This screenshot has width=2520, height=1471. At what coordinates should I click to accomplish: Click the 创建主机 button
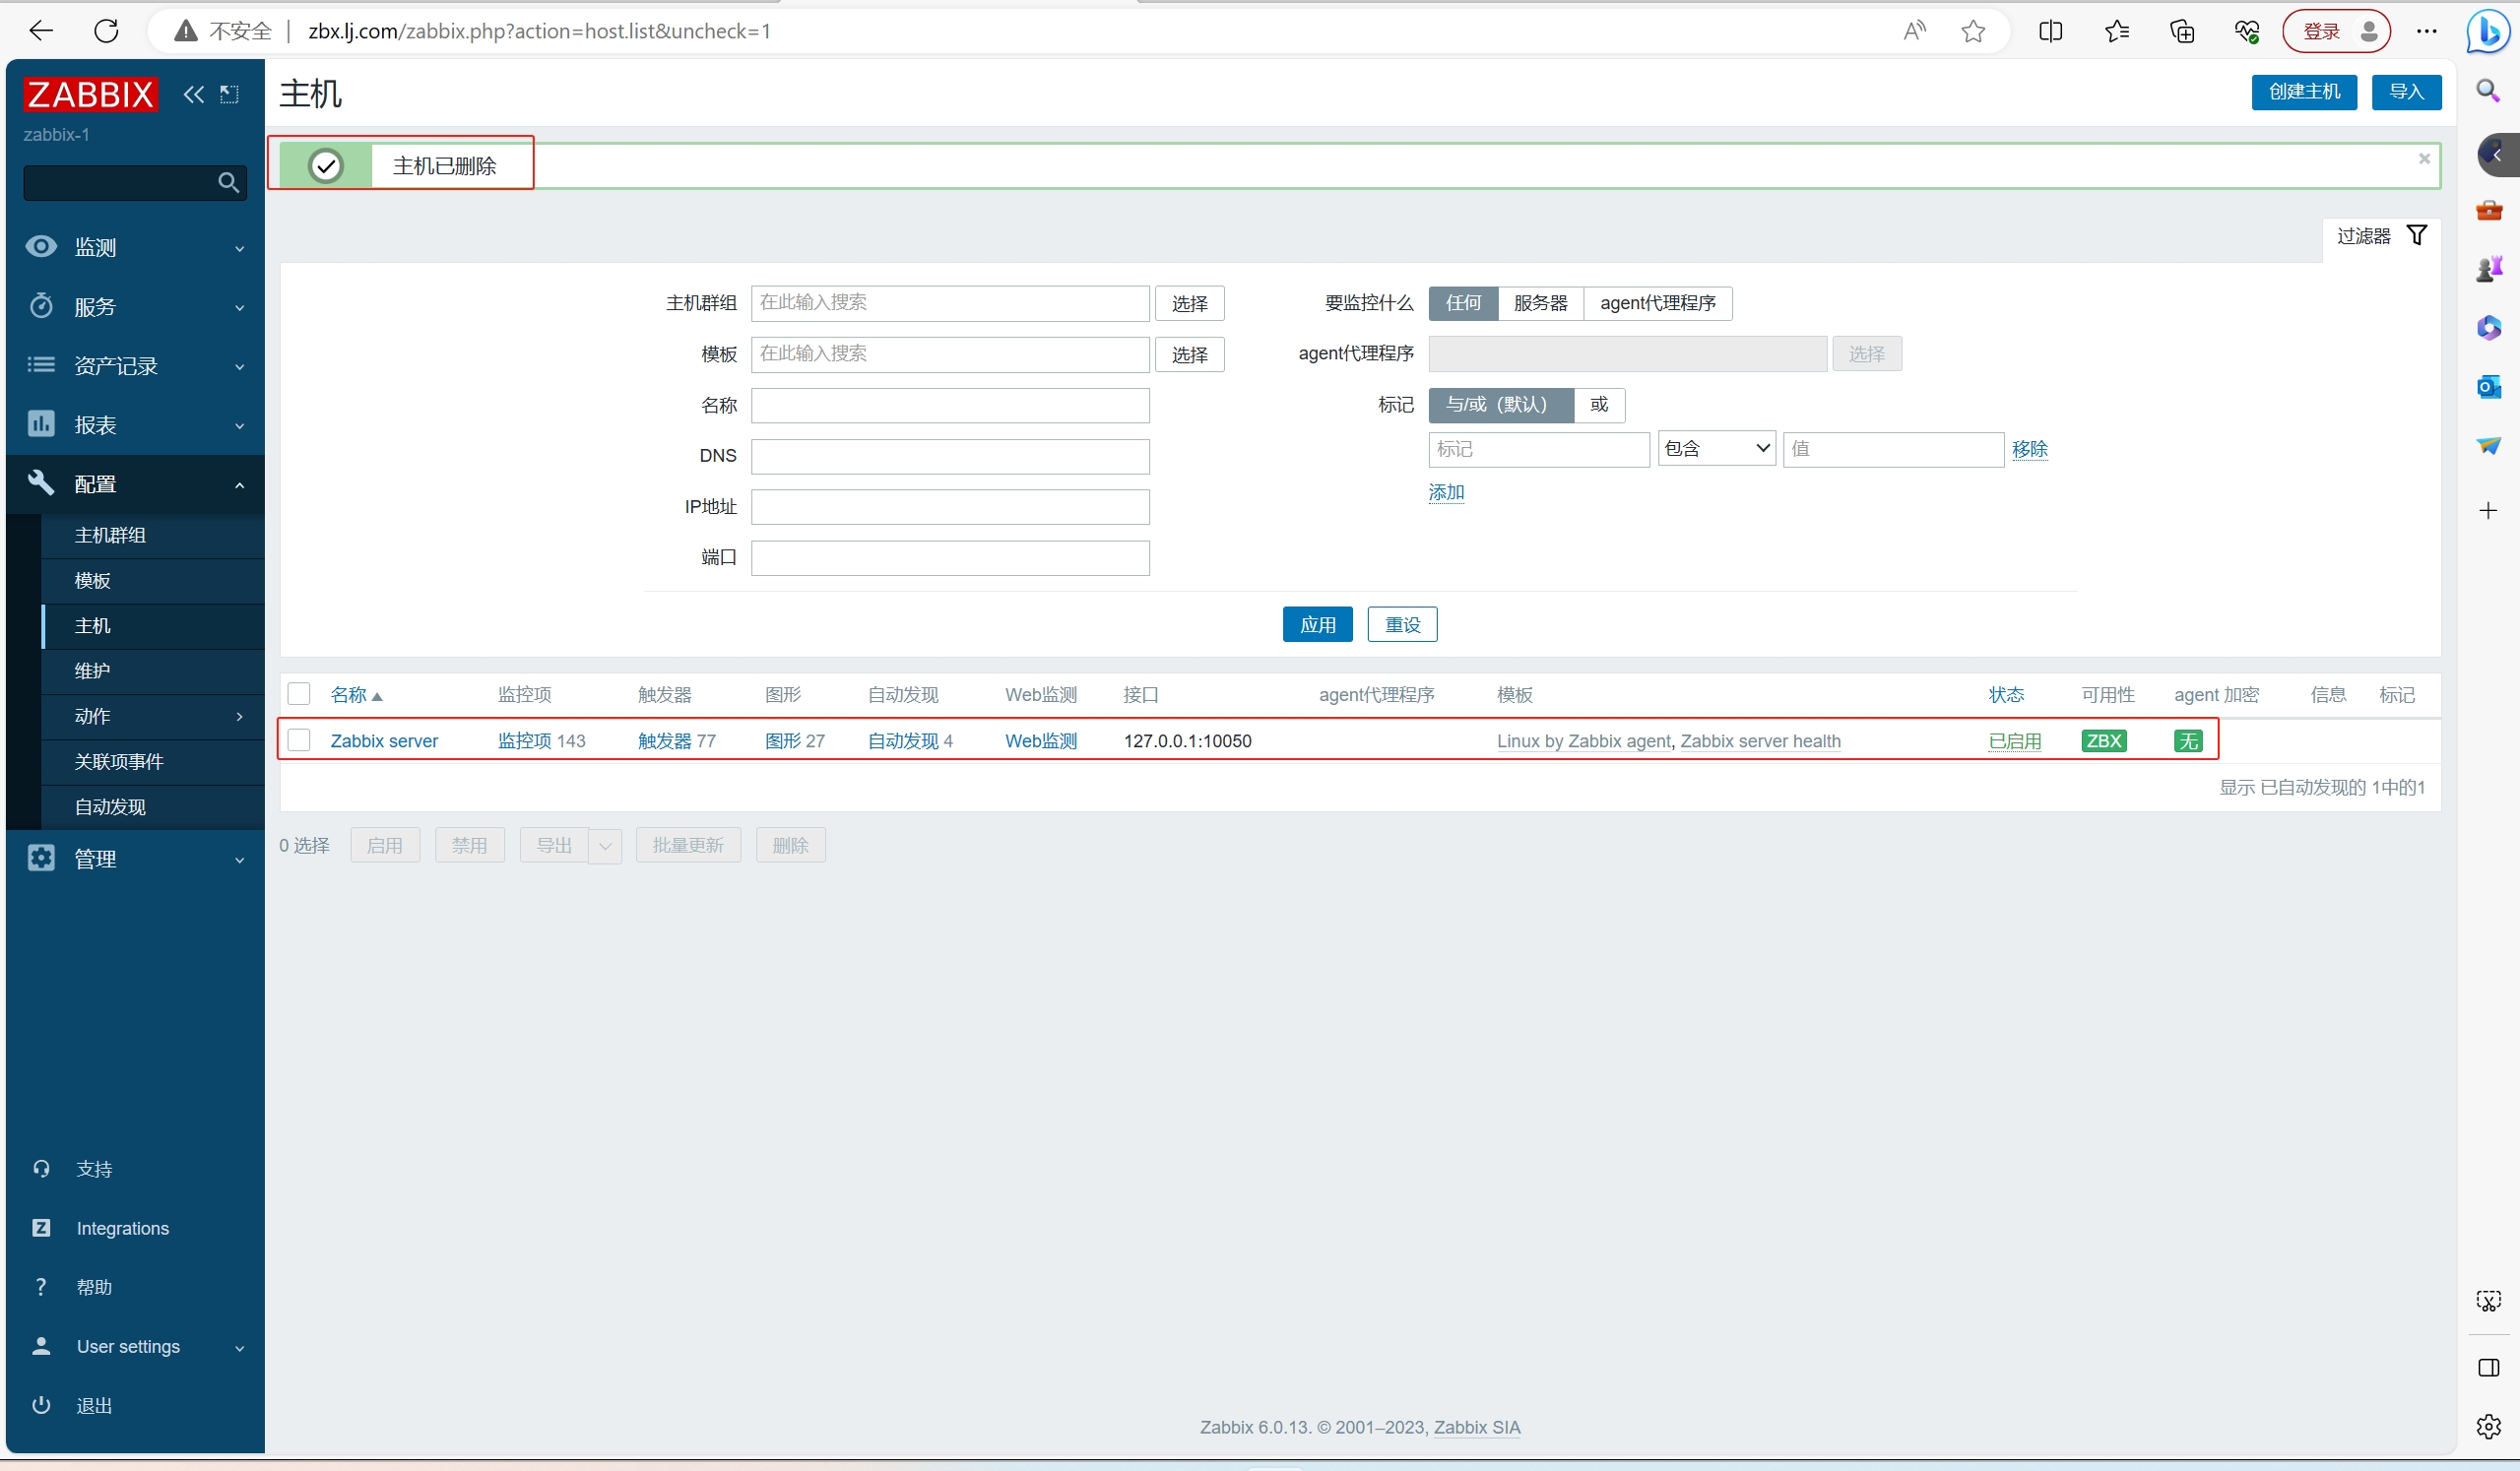point(2303,92)
